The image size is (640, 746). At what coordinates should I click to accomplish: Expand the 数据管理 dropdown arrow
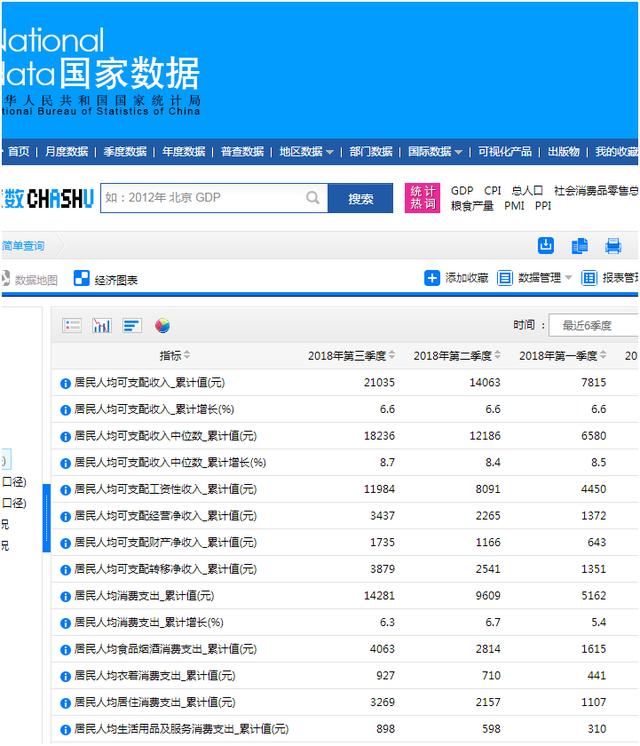pos(568,278)
